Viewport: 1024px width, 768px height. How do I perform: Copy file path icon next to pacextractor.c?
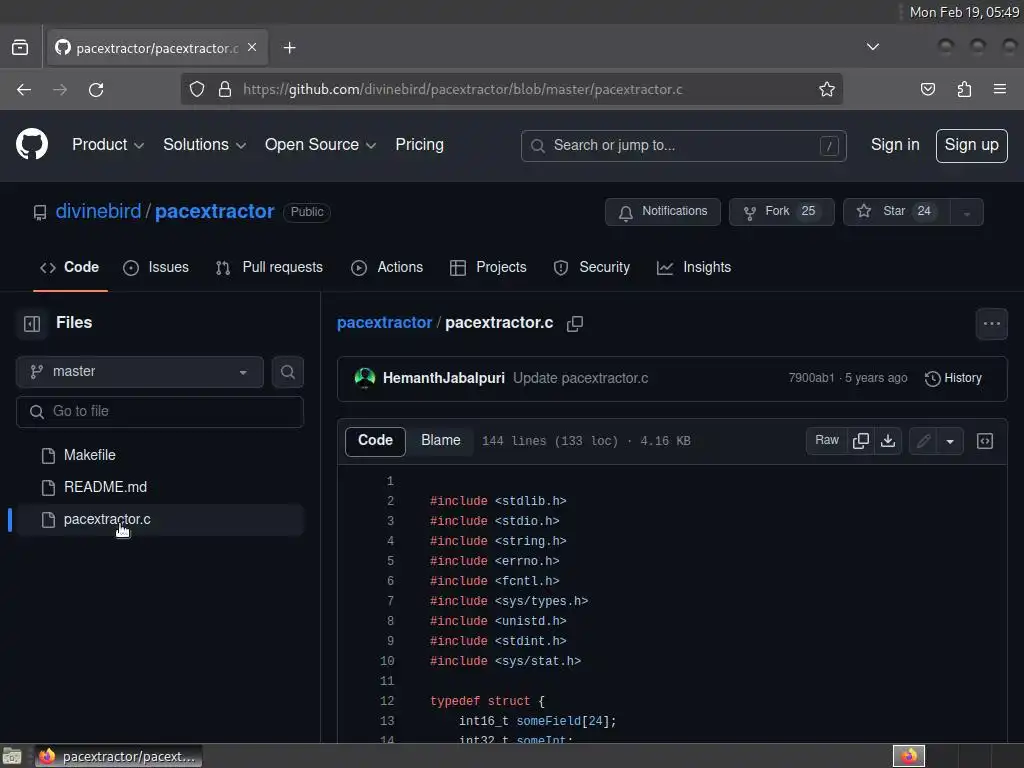tap(575, 323)
